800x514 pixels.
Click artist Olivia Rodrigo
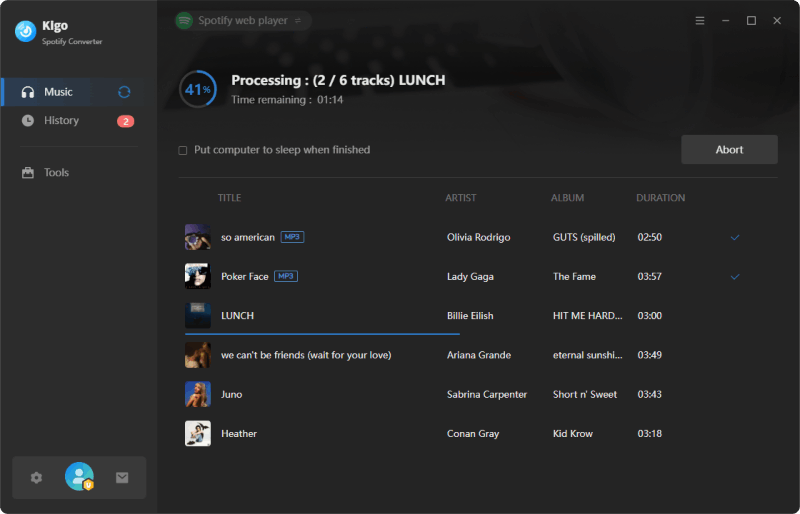pyautogui.click(x=479, y=237)
